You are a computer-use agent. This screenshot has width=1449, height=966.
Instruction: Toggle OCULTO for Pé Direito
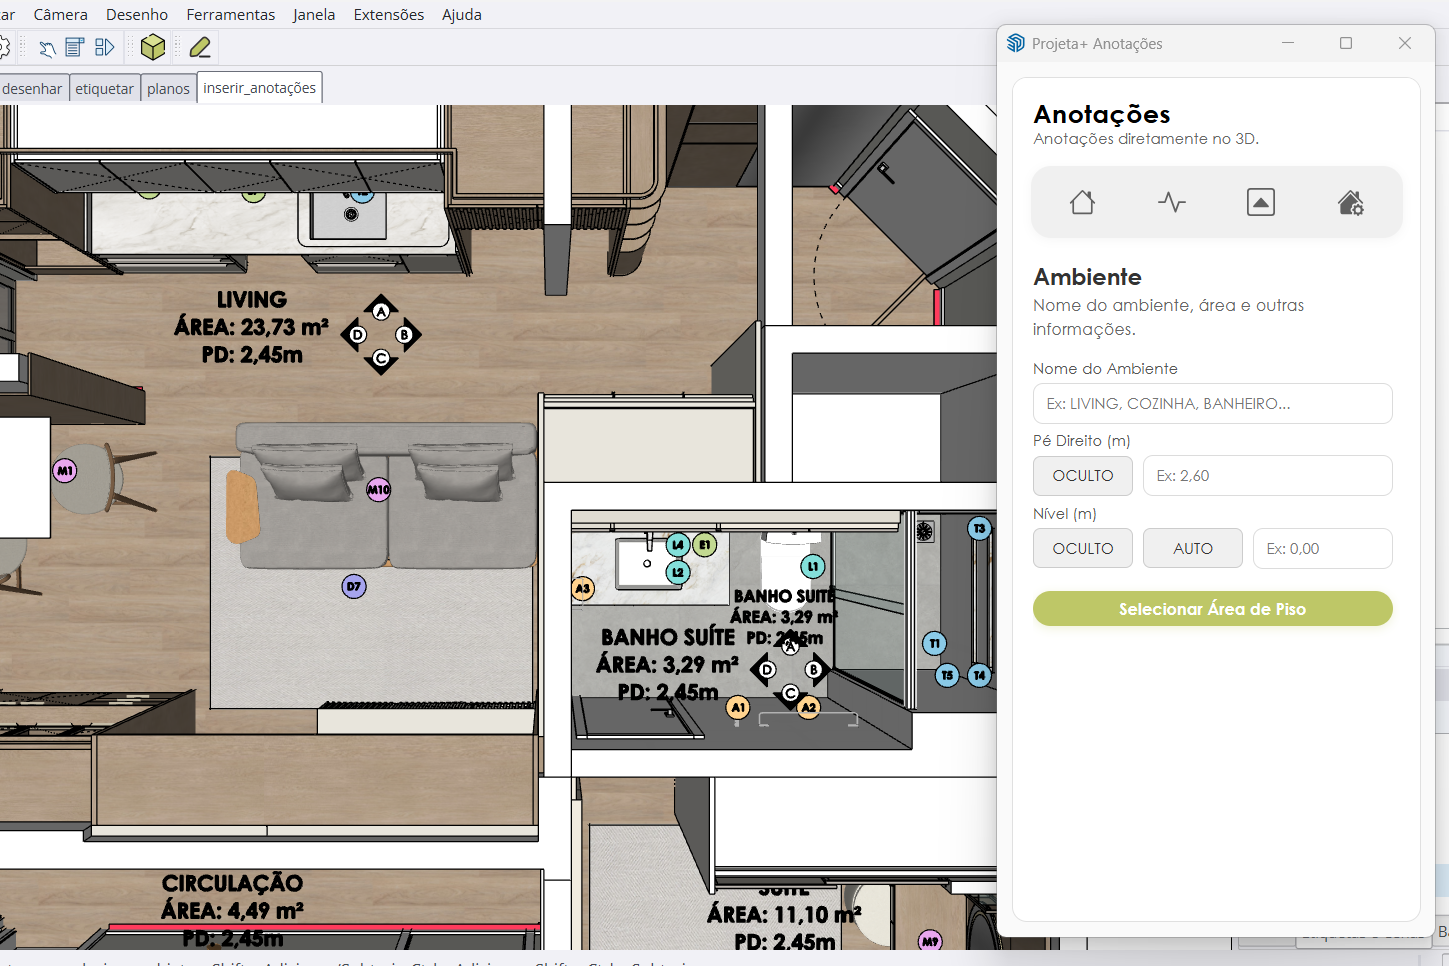coord(1082,476)
